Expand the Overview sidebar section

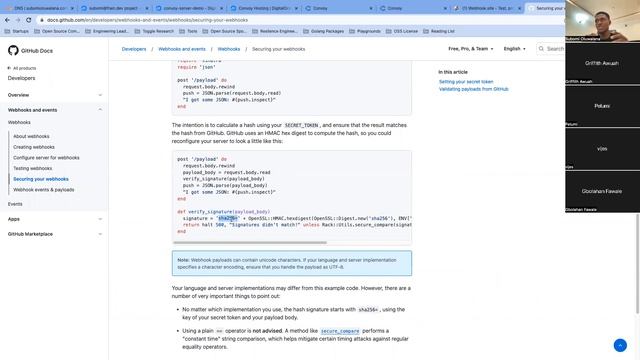coord(55,95)
